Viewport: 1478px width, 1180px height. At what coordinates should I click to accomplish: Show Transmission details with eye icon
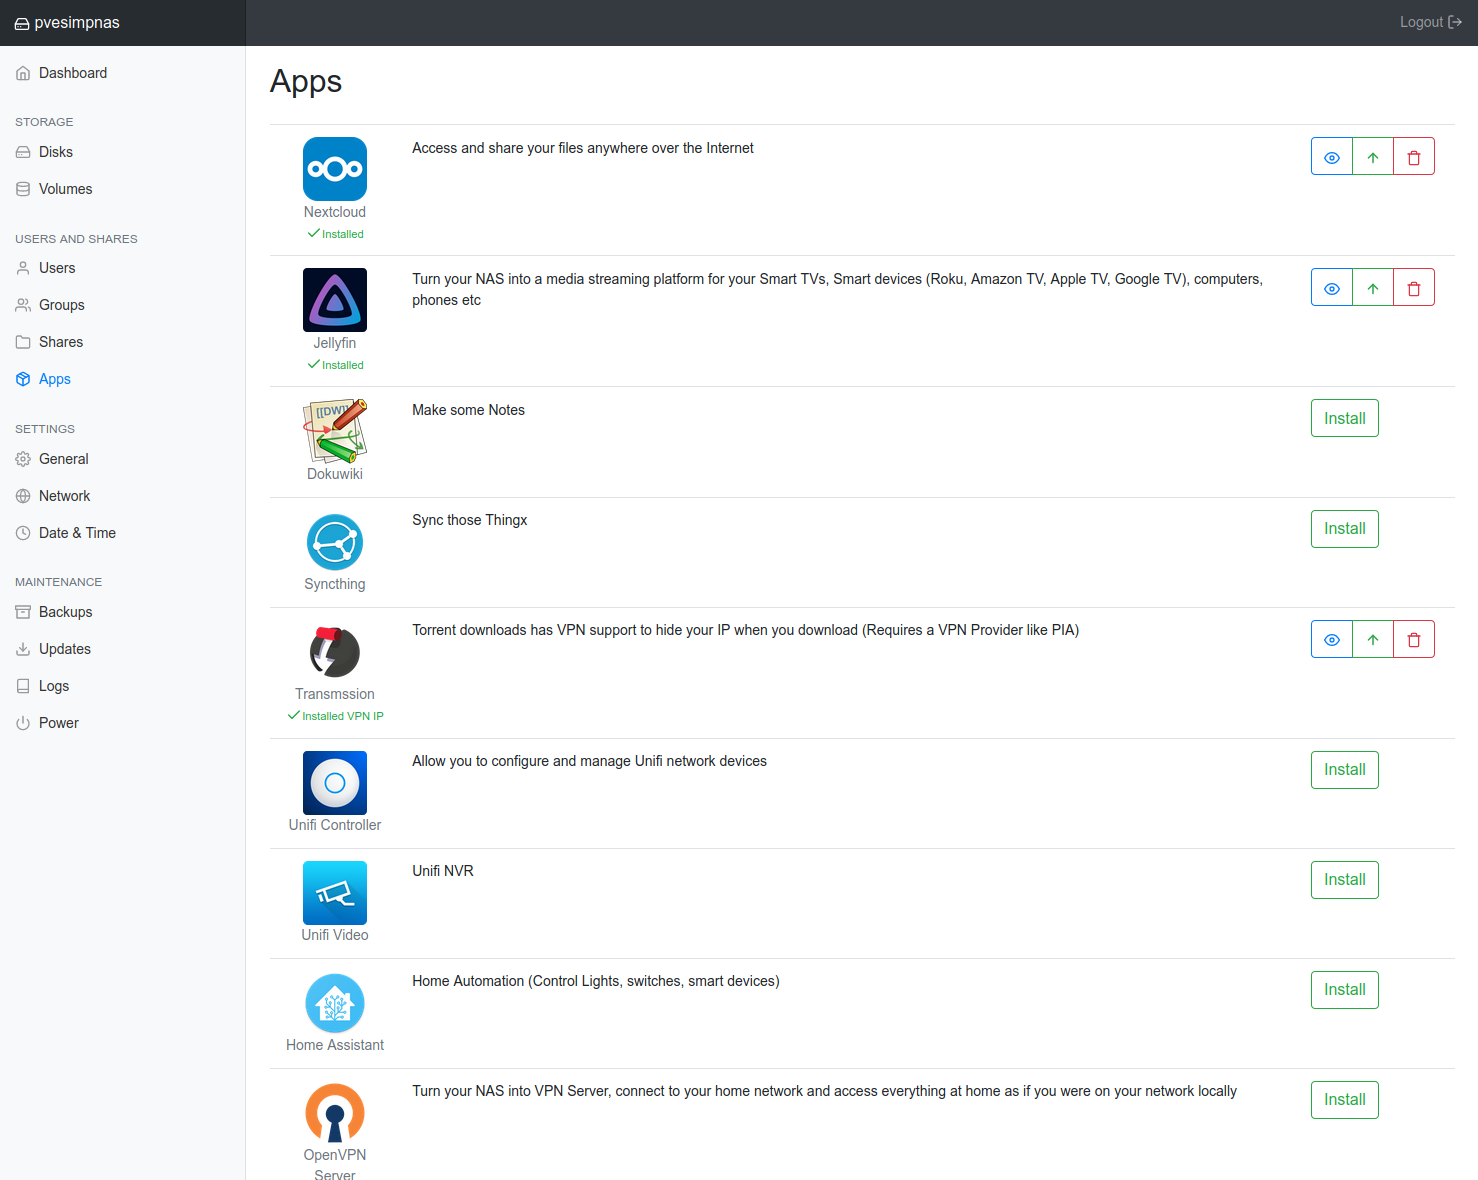point(1331,640)
